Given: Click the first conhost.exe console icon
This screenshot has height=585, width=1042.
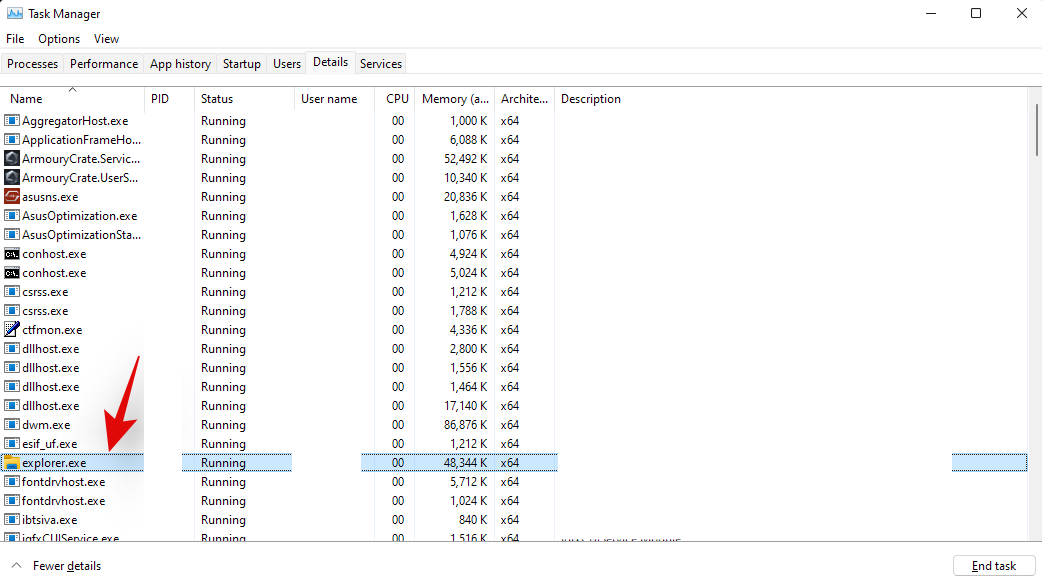Looking at the screenshot, I should [12, 254].
